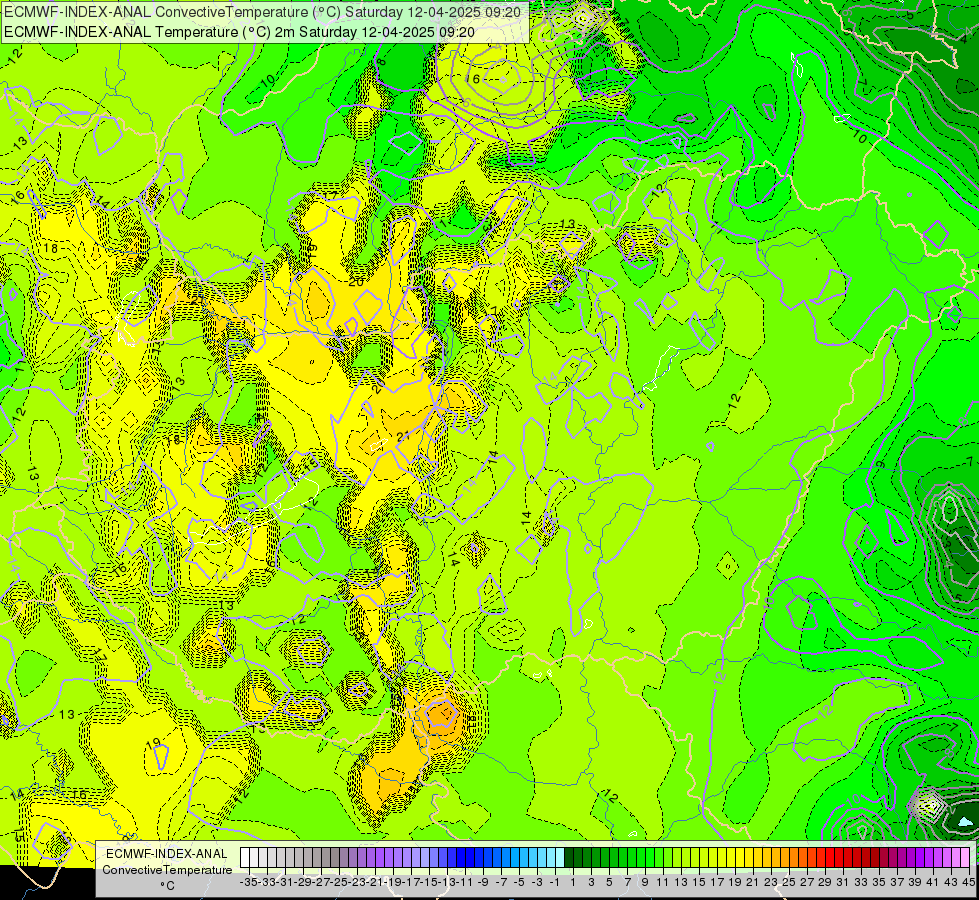
Task: Pick the blue swatch above -9 in legend
Action: click(x=479, y=857)
